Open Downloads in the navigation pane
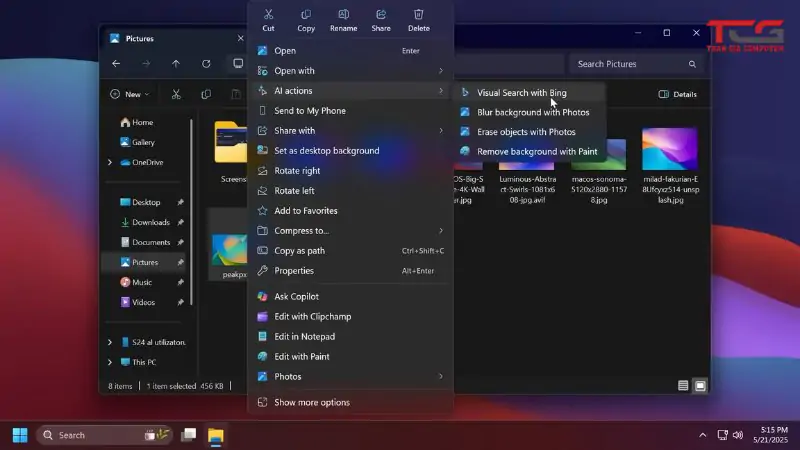 [x=145, y=222]
